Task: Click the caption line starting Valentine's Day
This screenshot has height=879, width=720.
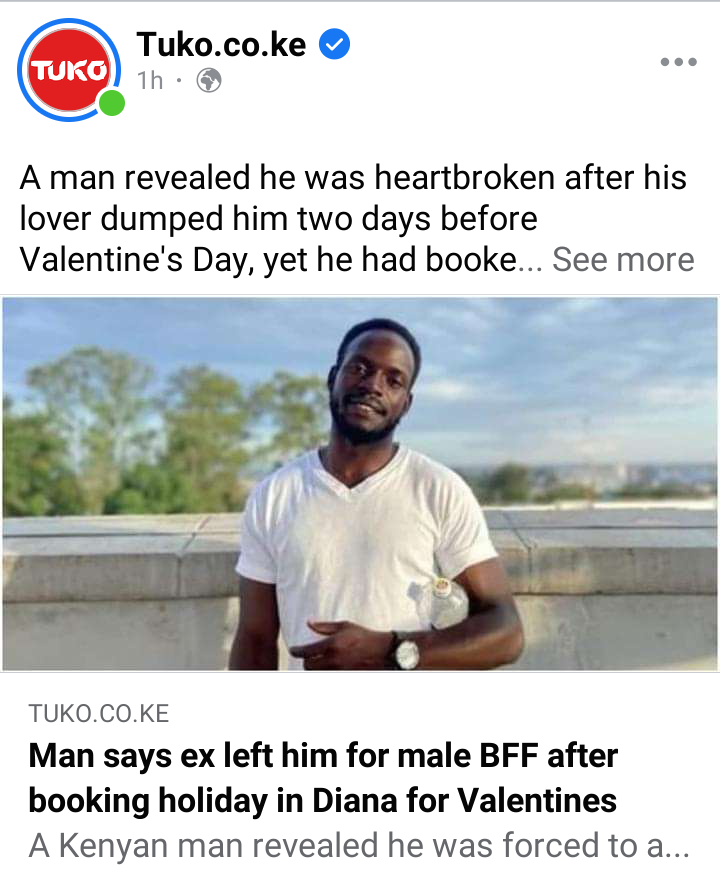Action: tap(268, 260)
